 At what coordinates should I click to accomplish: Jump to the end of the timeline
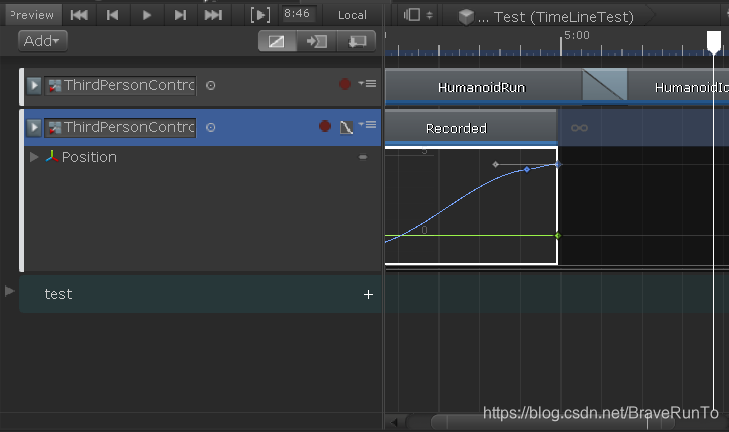[x=213, y=15]
